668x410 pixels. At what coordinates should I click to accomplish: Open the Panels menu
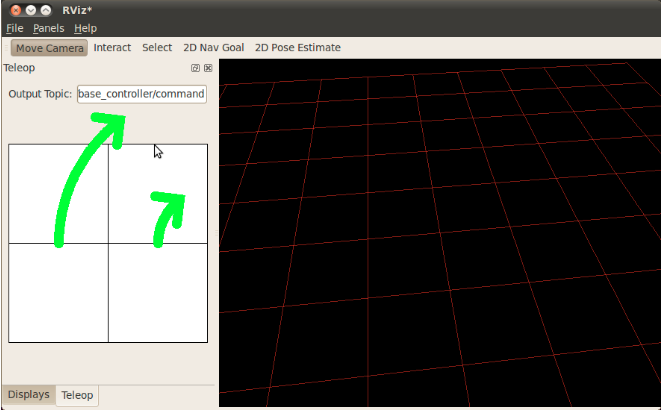point(49,29)
